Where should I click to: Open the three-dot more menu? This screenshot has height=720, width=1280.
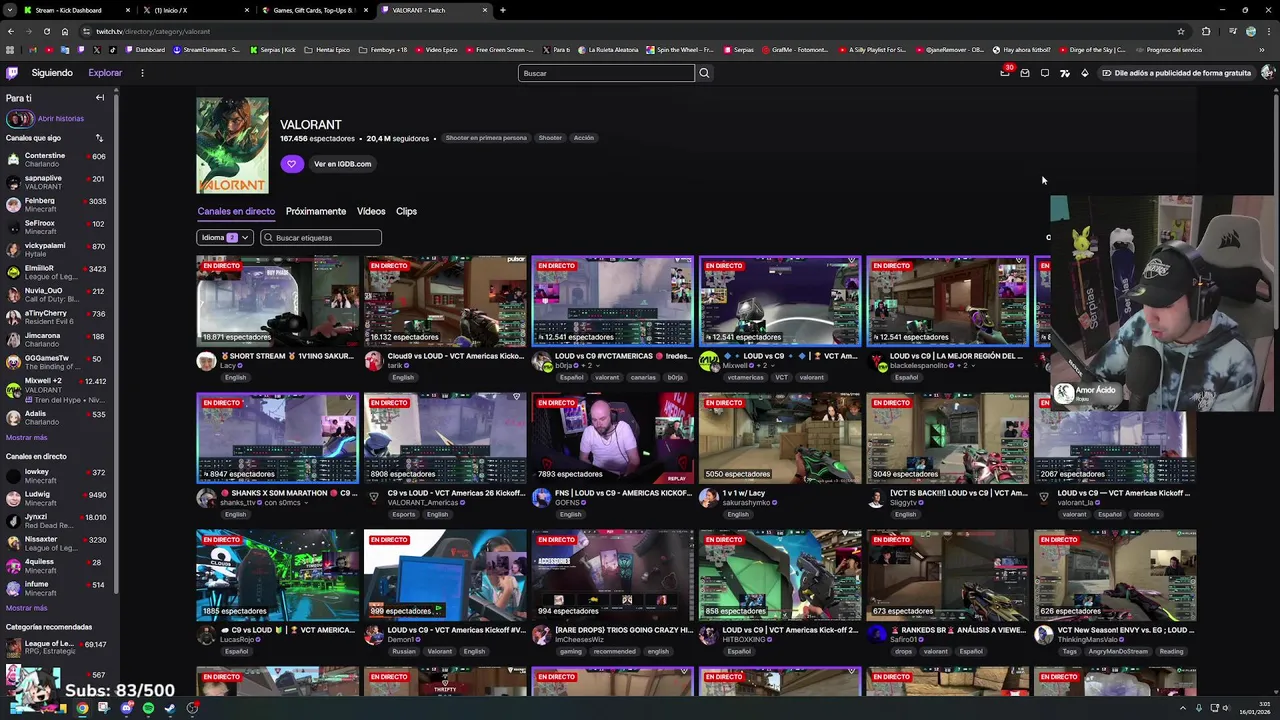pyautogui.click(x=142, y=73)
